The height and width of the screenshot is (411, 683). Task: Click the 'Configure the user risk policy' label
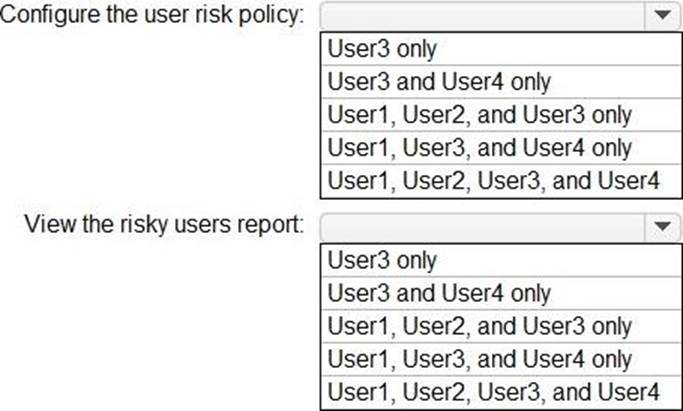(152, 18)
